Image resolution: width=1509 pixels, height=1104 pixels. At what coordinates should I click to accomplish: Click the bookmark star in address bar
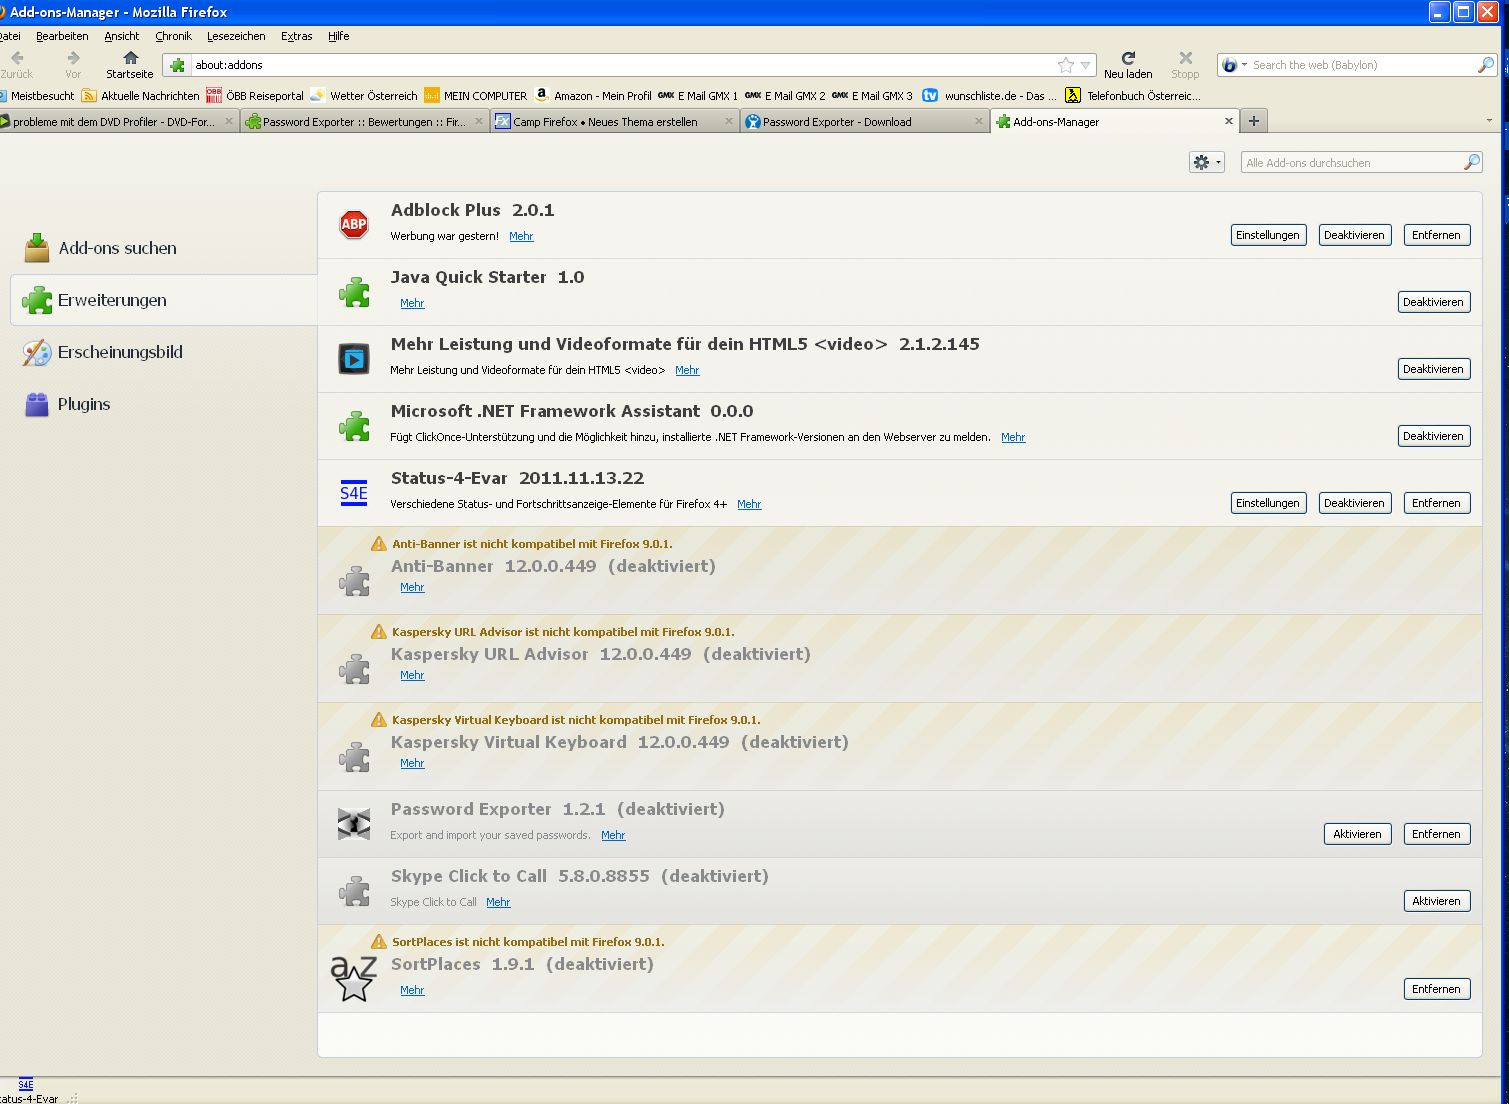point(1066,65)
